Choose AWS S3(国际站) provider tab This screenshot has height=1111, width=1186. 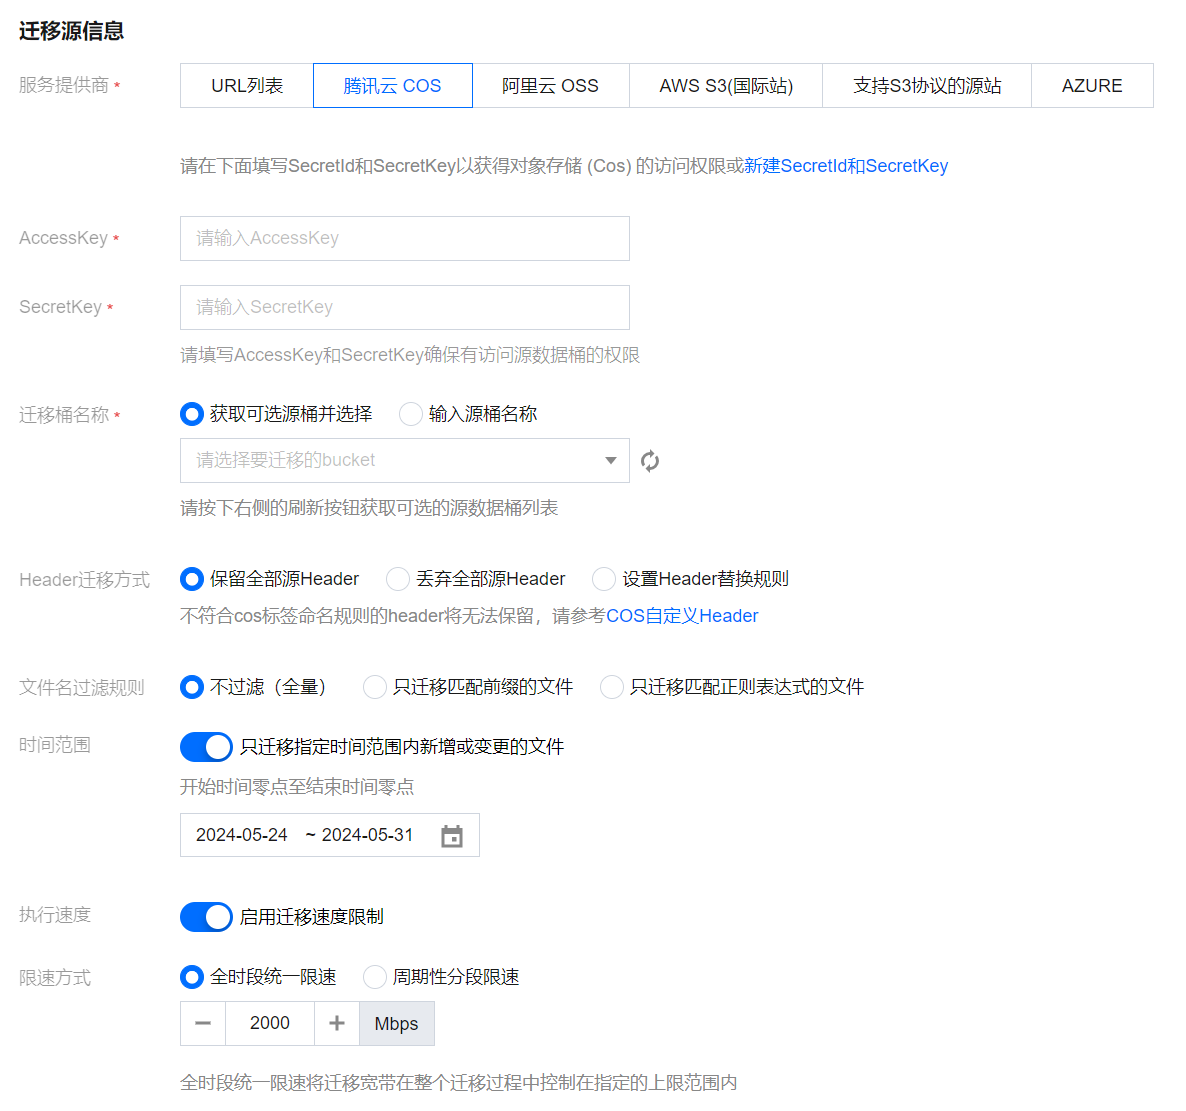pyautogui.click(x=726, y=86)
